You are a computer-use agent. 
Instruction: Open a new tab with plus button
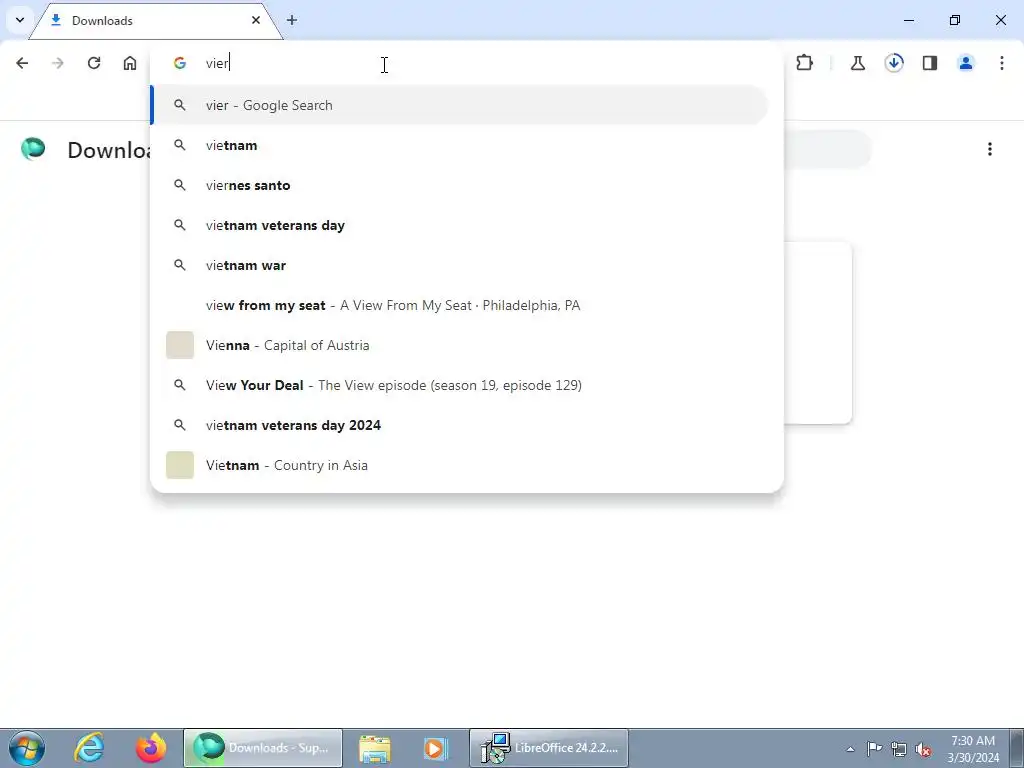[x=292, y=20]
